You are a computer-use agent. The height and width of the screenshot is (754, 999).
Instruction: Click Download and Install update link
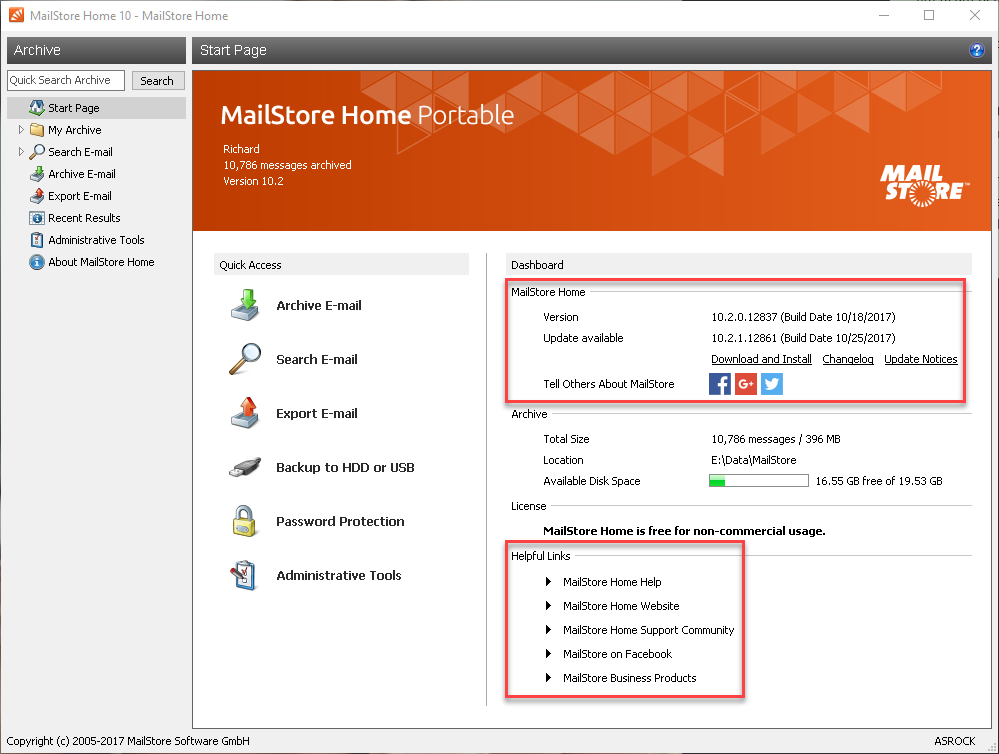point(761,359)
